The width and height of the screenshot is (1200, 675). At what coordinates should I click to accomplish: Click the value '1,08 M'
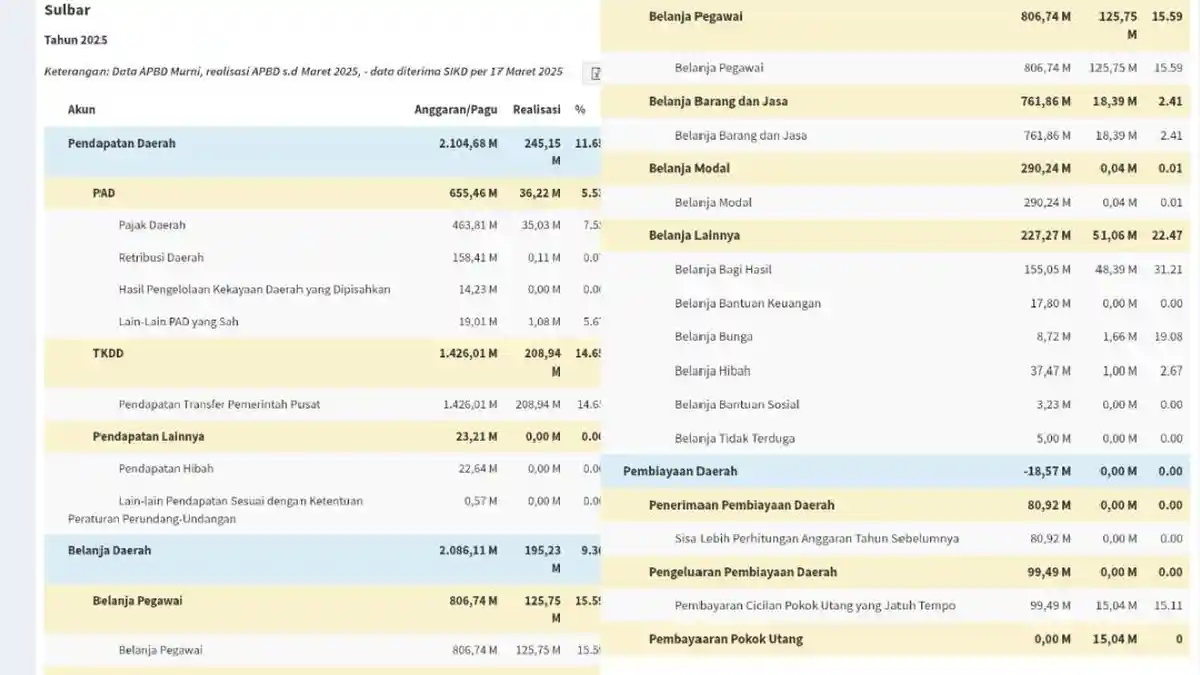(x=544, y=322)
